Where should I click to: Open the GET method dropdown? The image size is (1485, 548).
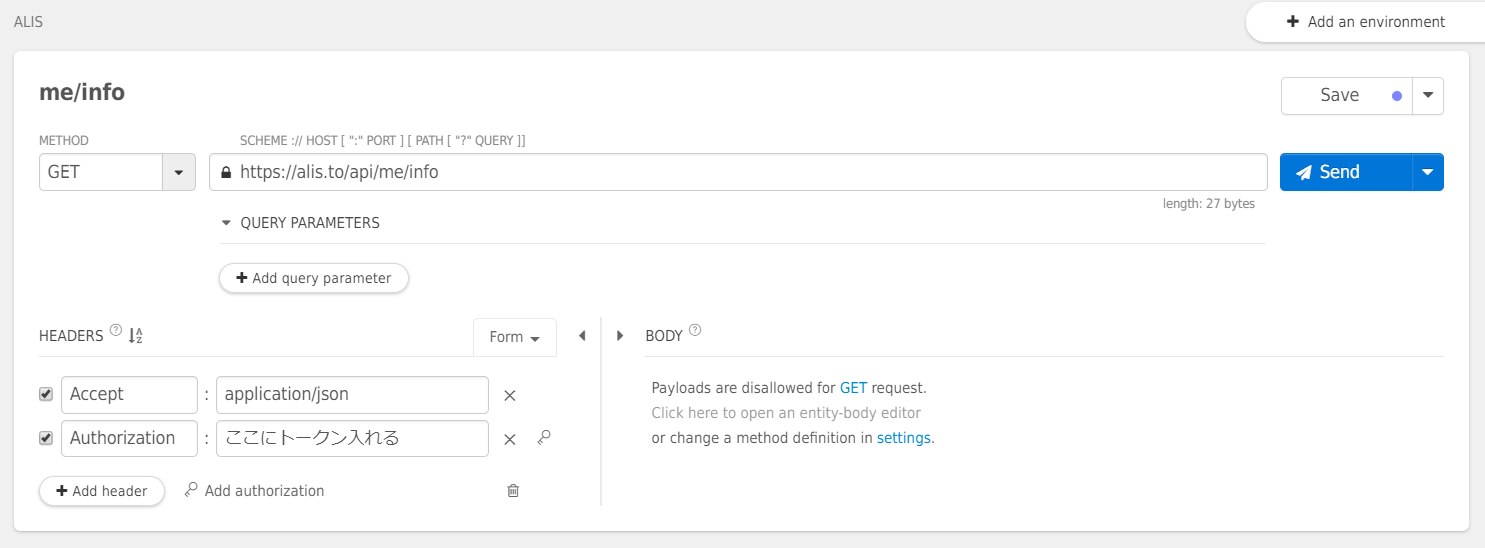point(178,172)
